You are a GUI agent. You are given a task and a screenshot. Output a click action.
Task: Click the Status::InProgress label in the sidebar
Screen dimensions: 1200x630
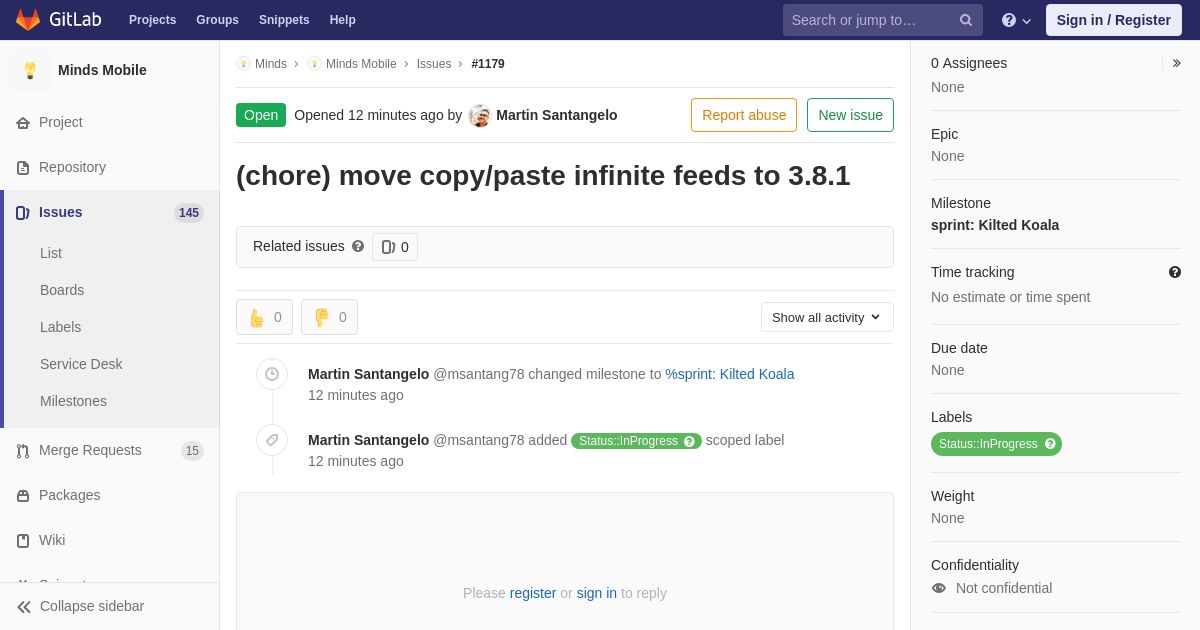[x=988, y=444]
